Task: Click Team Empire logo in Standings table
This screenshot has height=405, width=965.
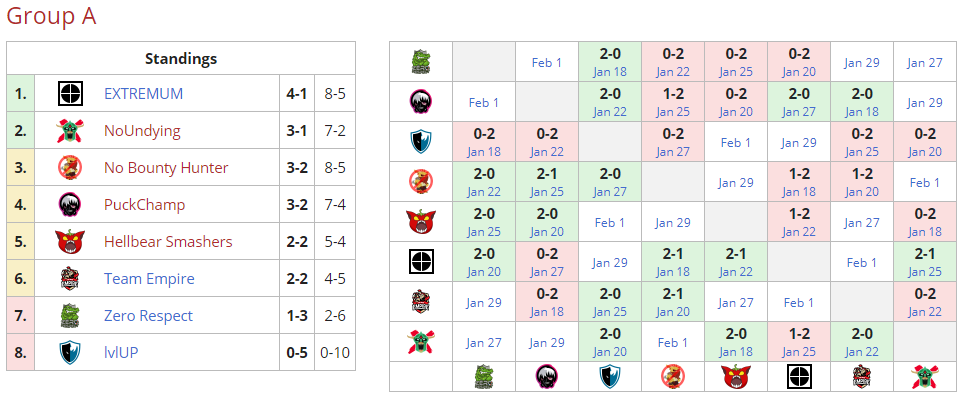Action: click(69, 279)
